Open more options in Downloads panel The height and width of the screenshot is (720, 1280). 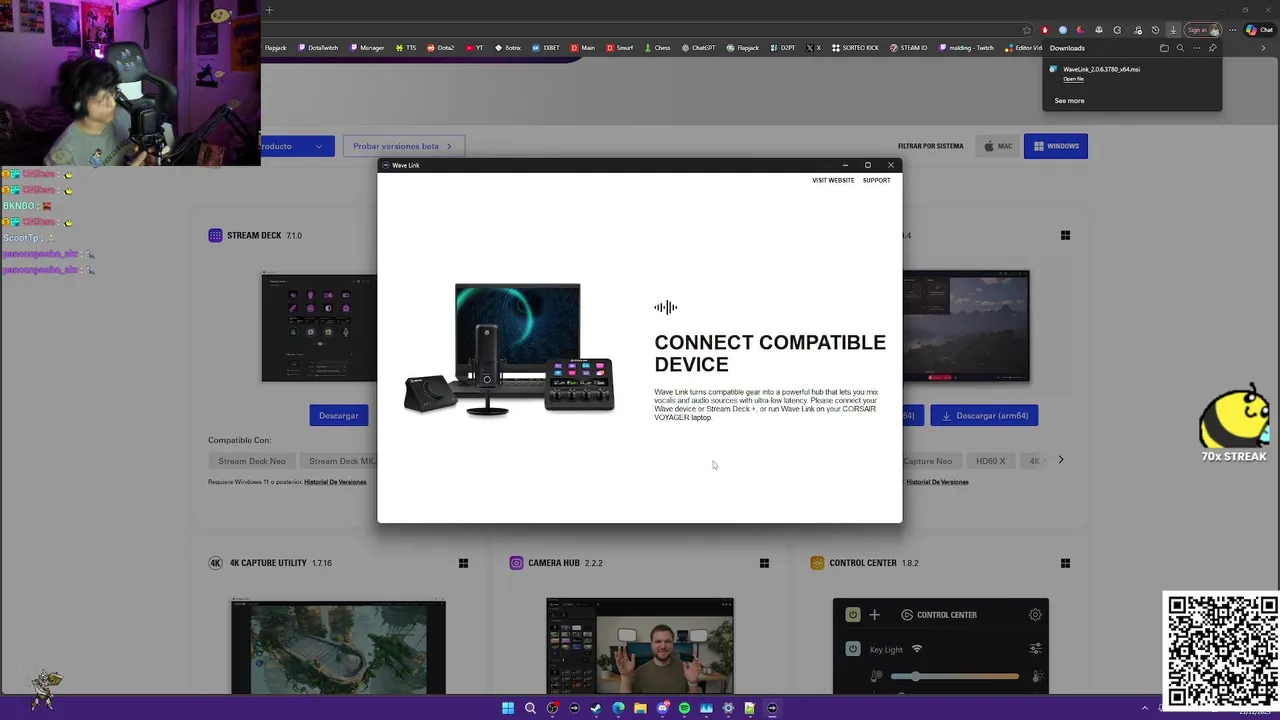coord(1196,48)
